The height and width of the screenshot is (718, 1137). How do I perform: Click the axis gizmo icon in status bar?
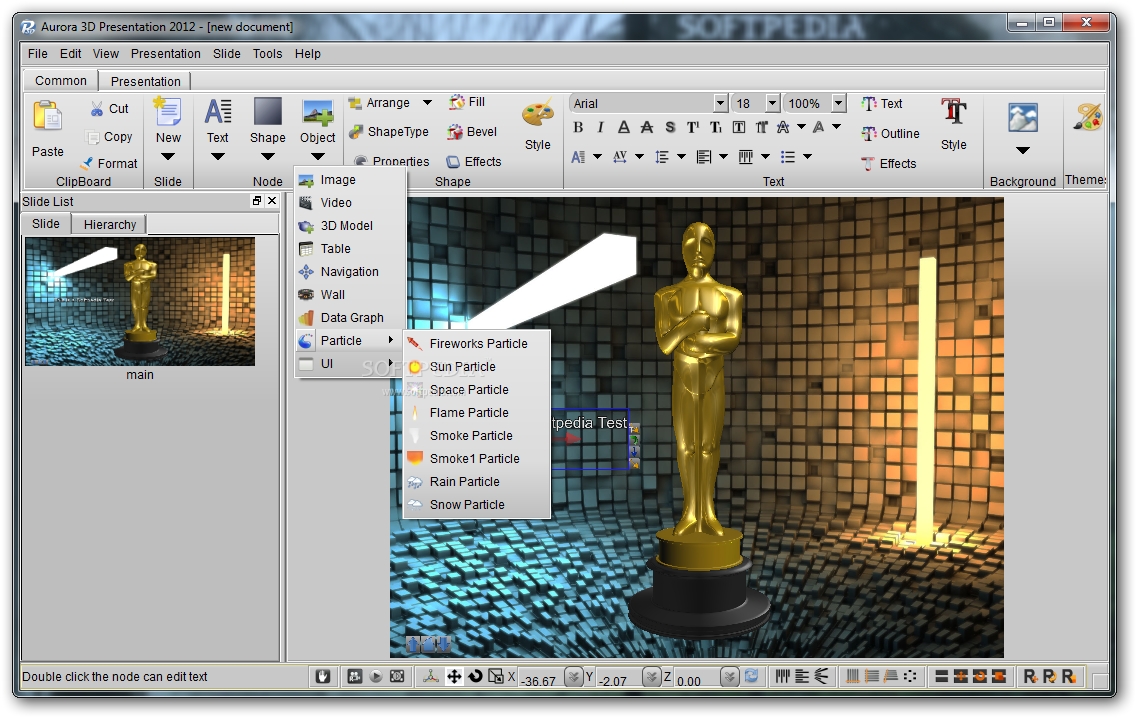coord(431,676)
